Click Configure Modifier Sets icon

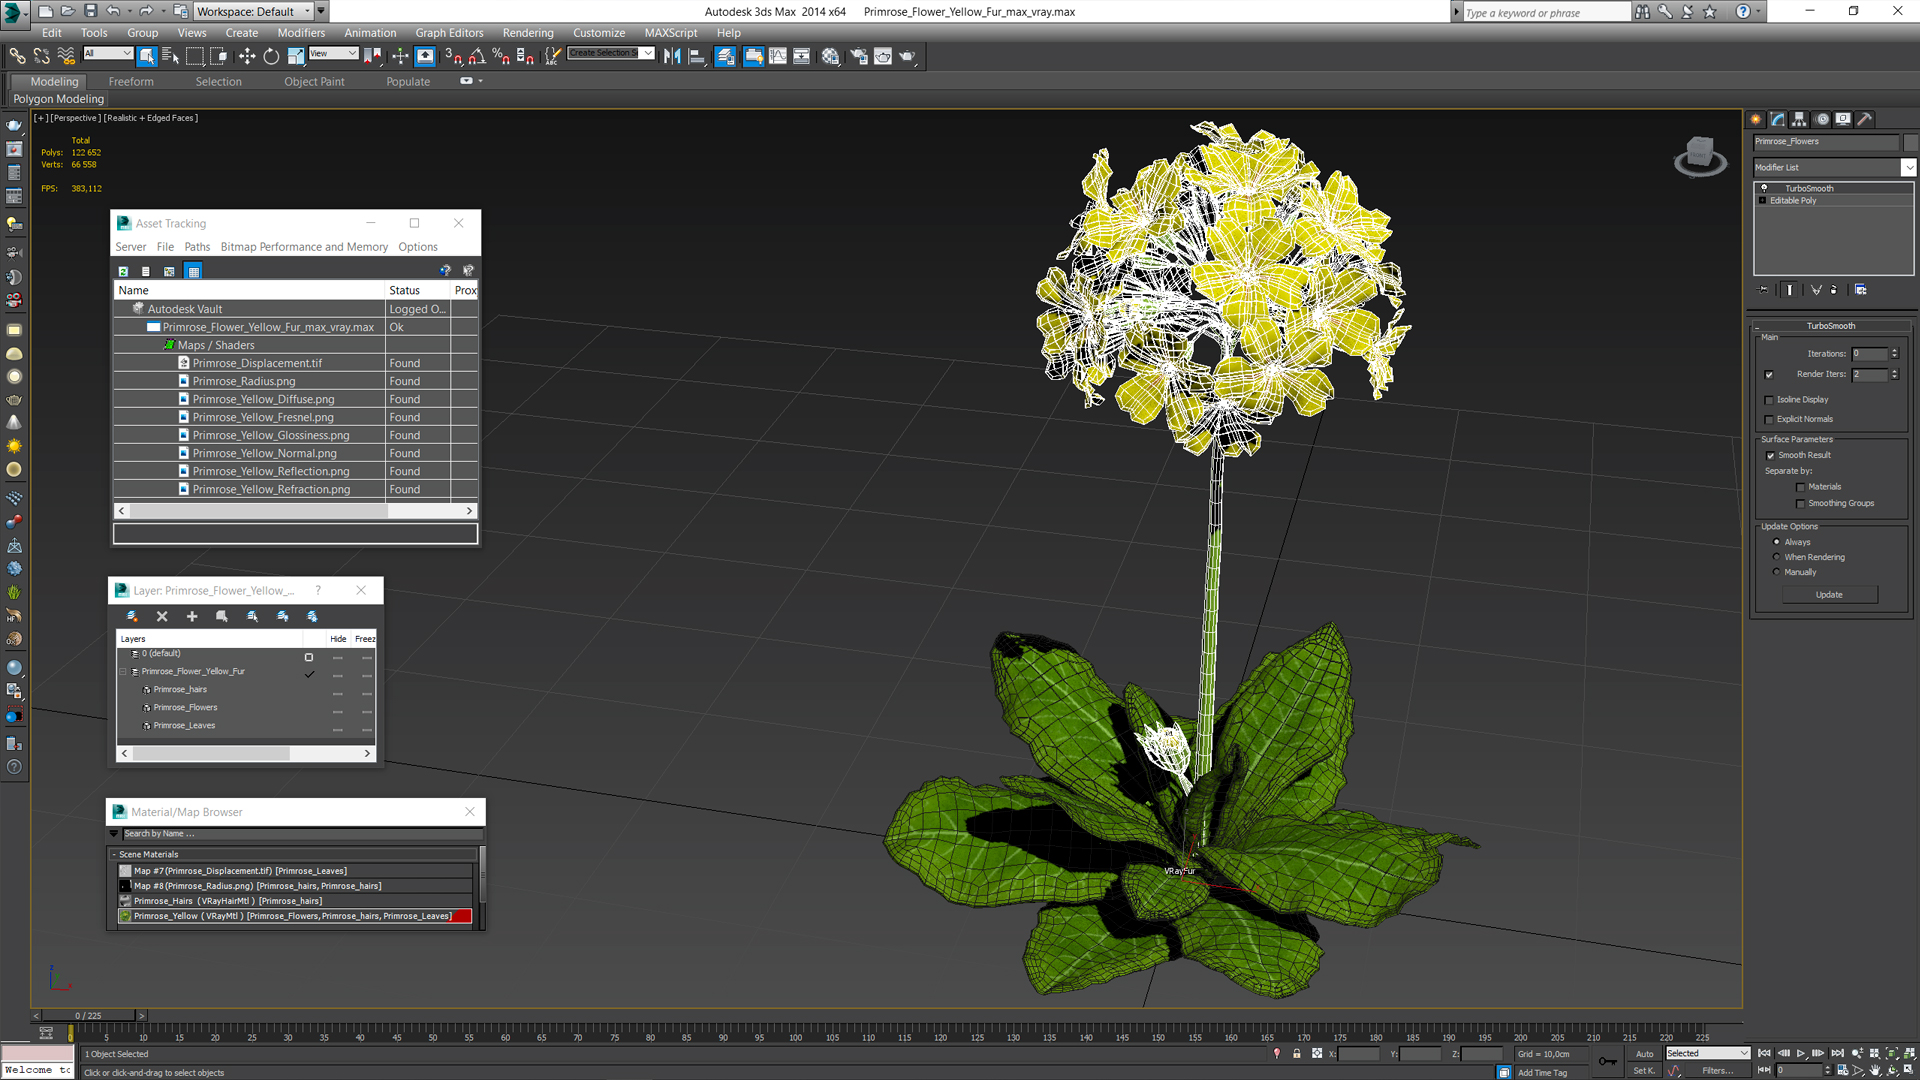[1861, 290]
